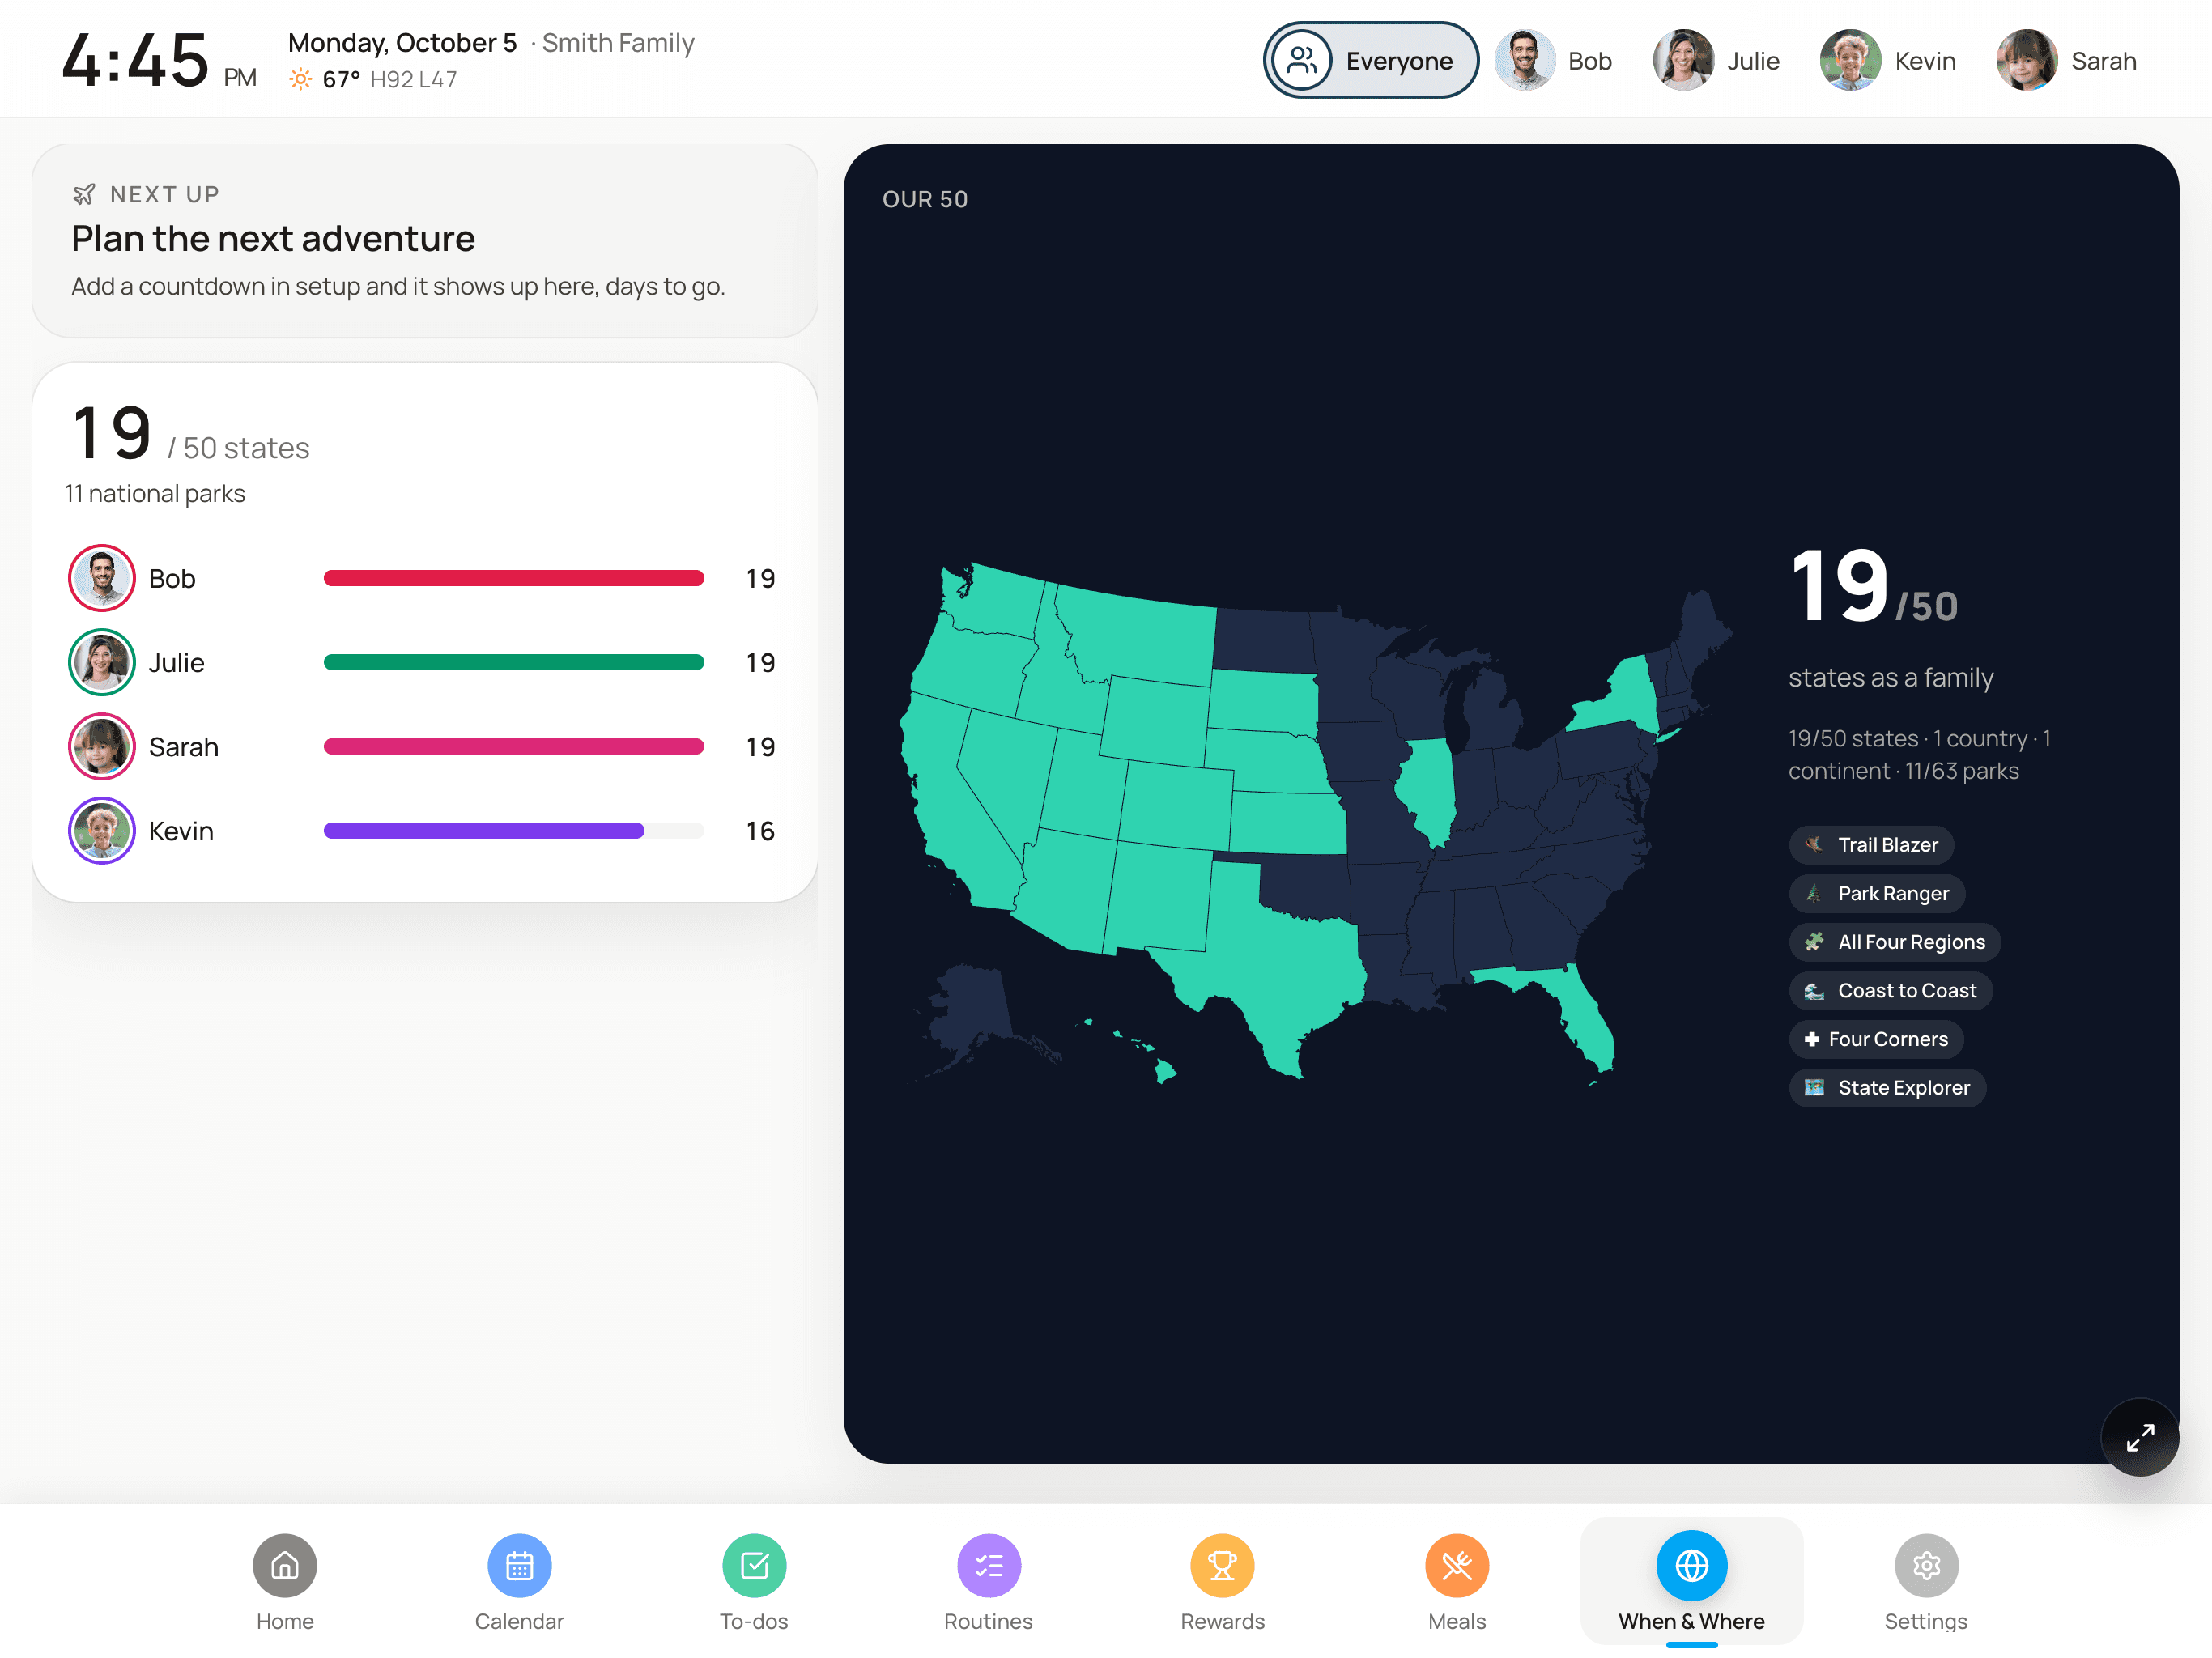Click the 'Smith Family' label
This screenshot has height=1658, width=2212.
point(618,43)
